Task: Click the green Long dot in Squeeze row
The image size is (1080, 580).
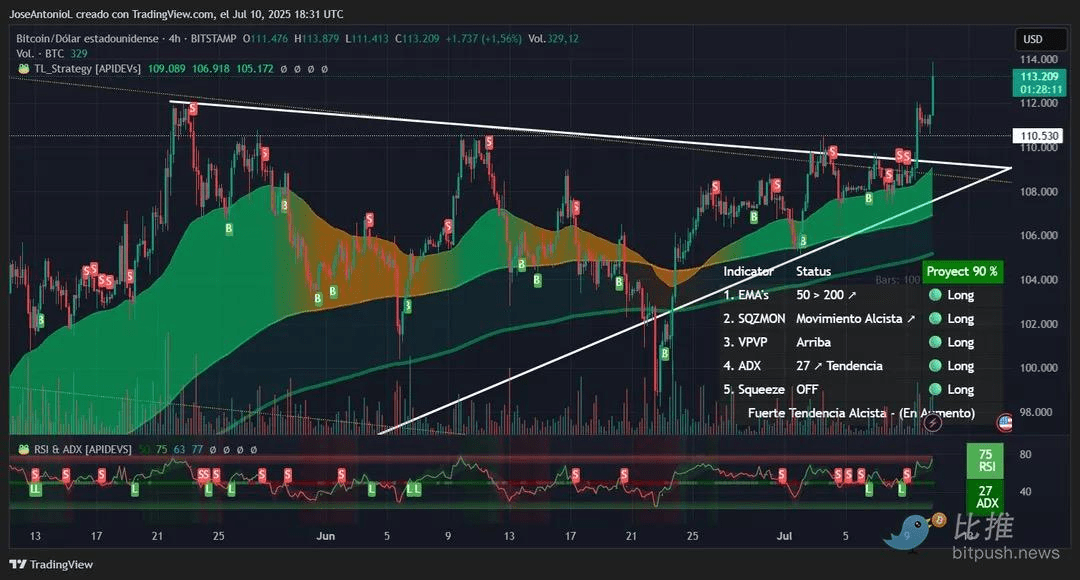Action: click(935, 389)
